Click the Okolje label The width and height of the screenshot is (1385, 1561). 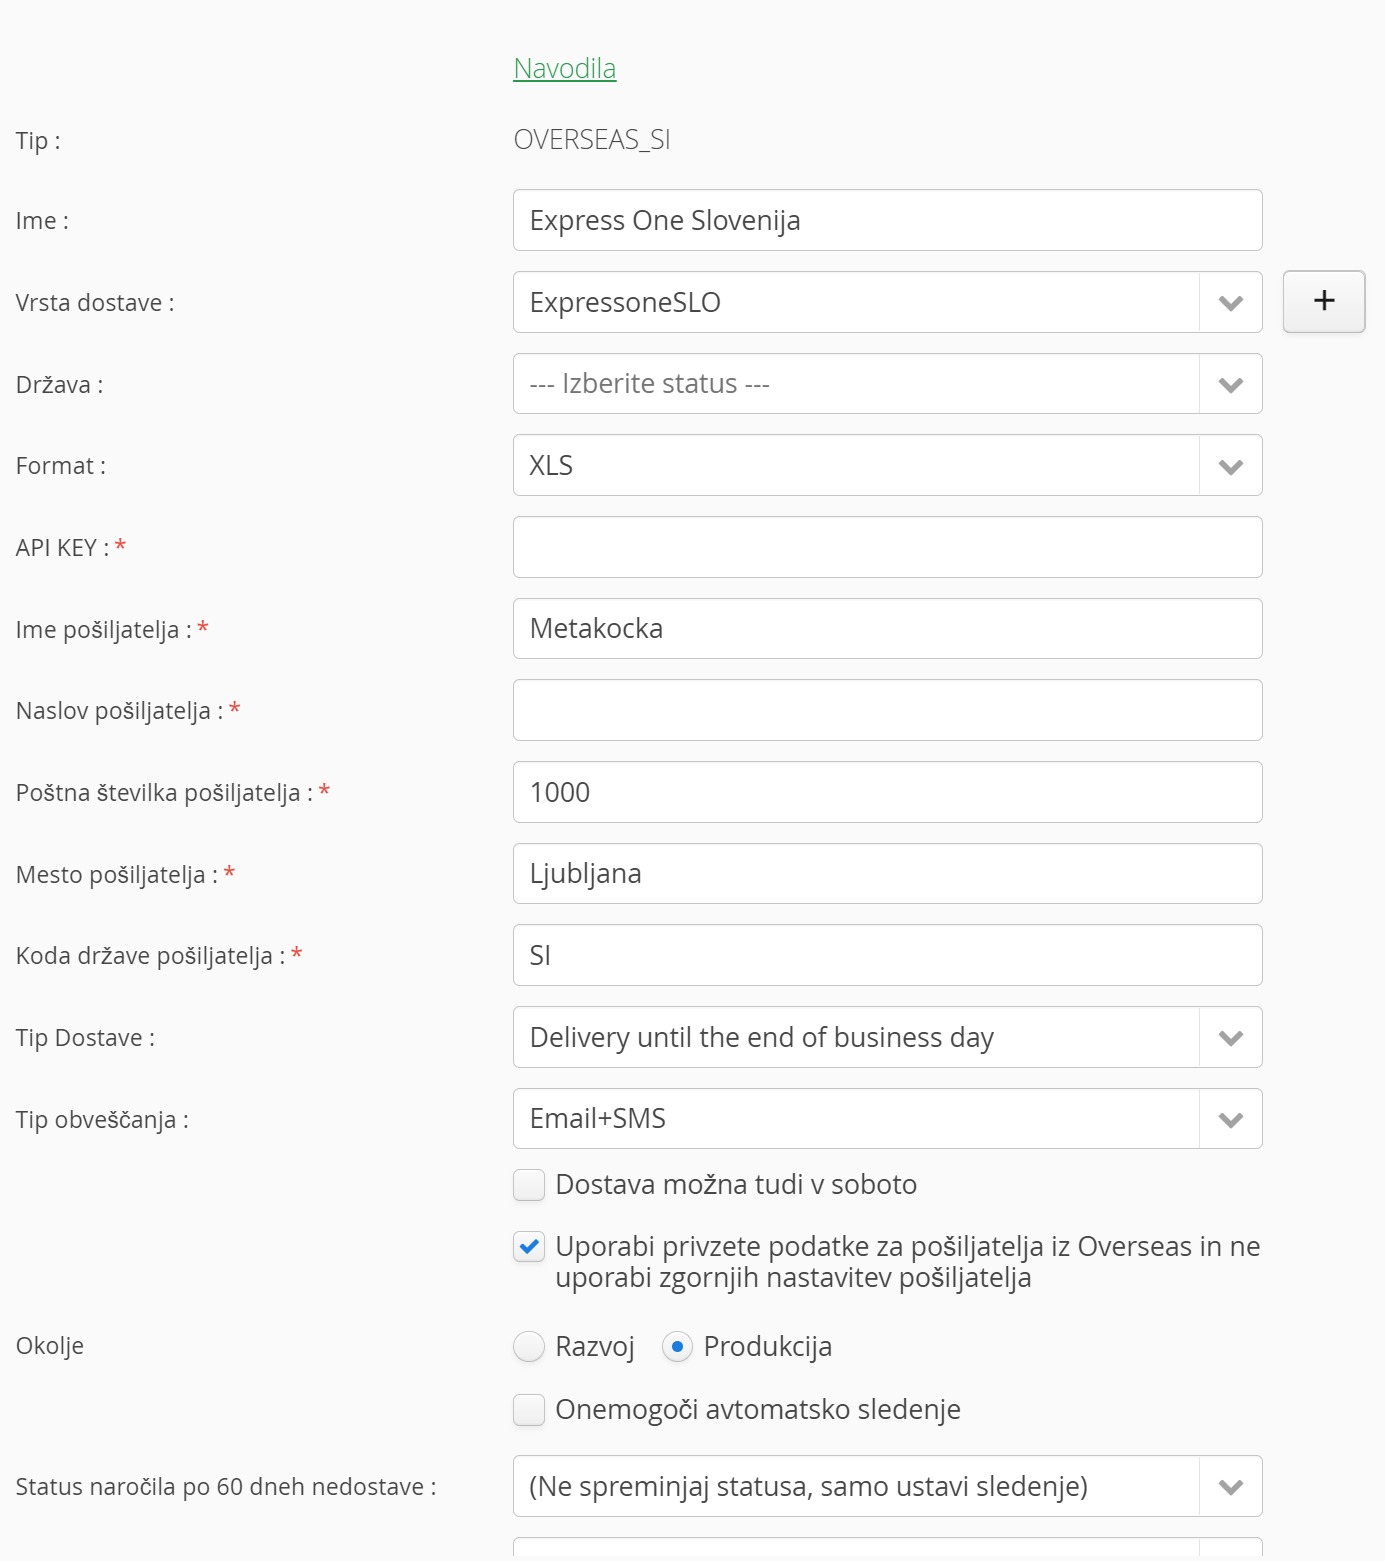pos(50,1346)
